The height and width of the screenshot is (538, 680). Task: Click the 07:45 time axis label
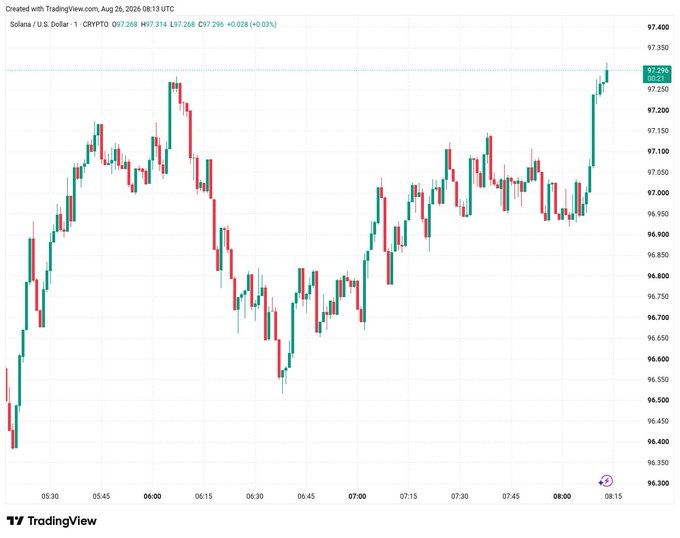click(x=510, y=496)
